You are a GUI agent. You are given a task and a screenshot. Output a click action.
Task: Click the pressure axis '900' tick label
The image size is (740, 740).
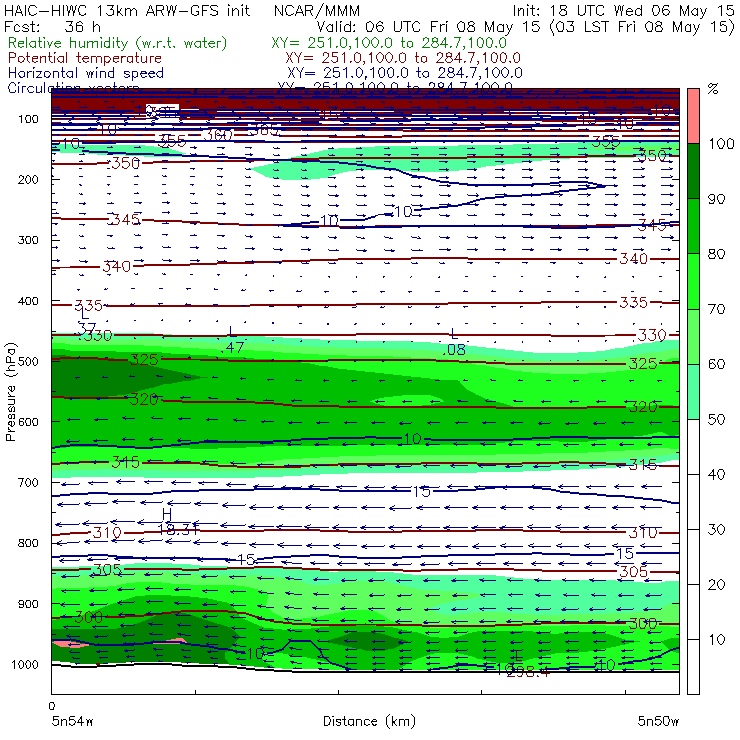pos(28,604)
